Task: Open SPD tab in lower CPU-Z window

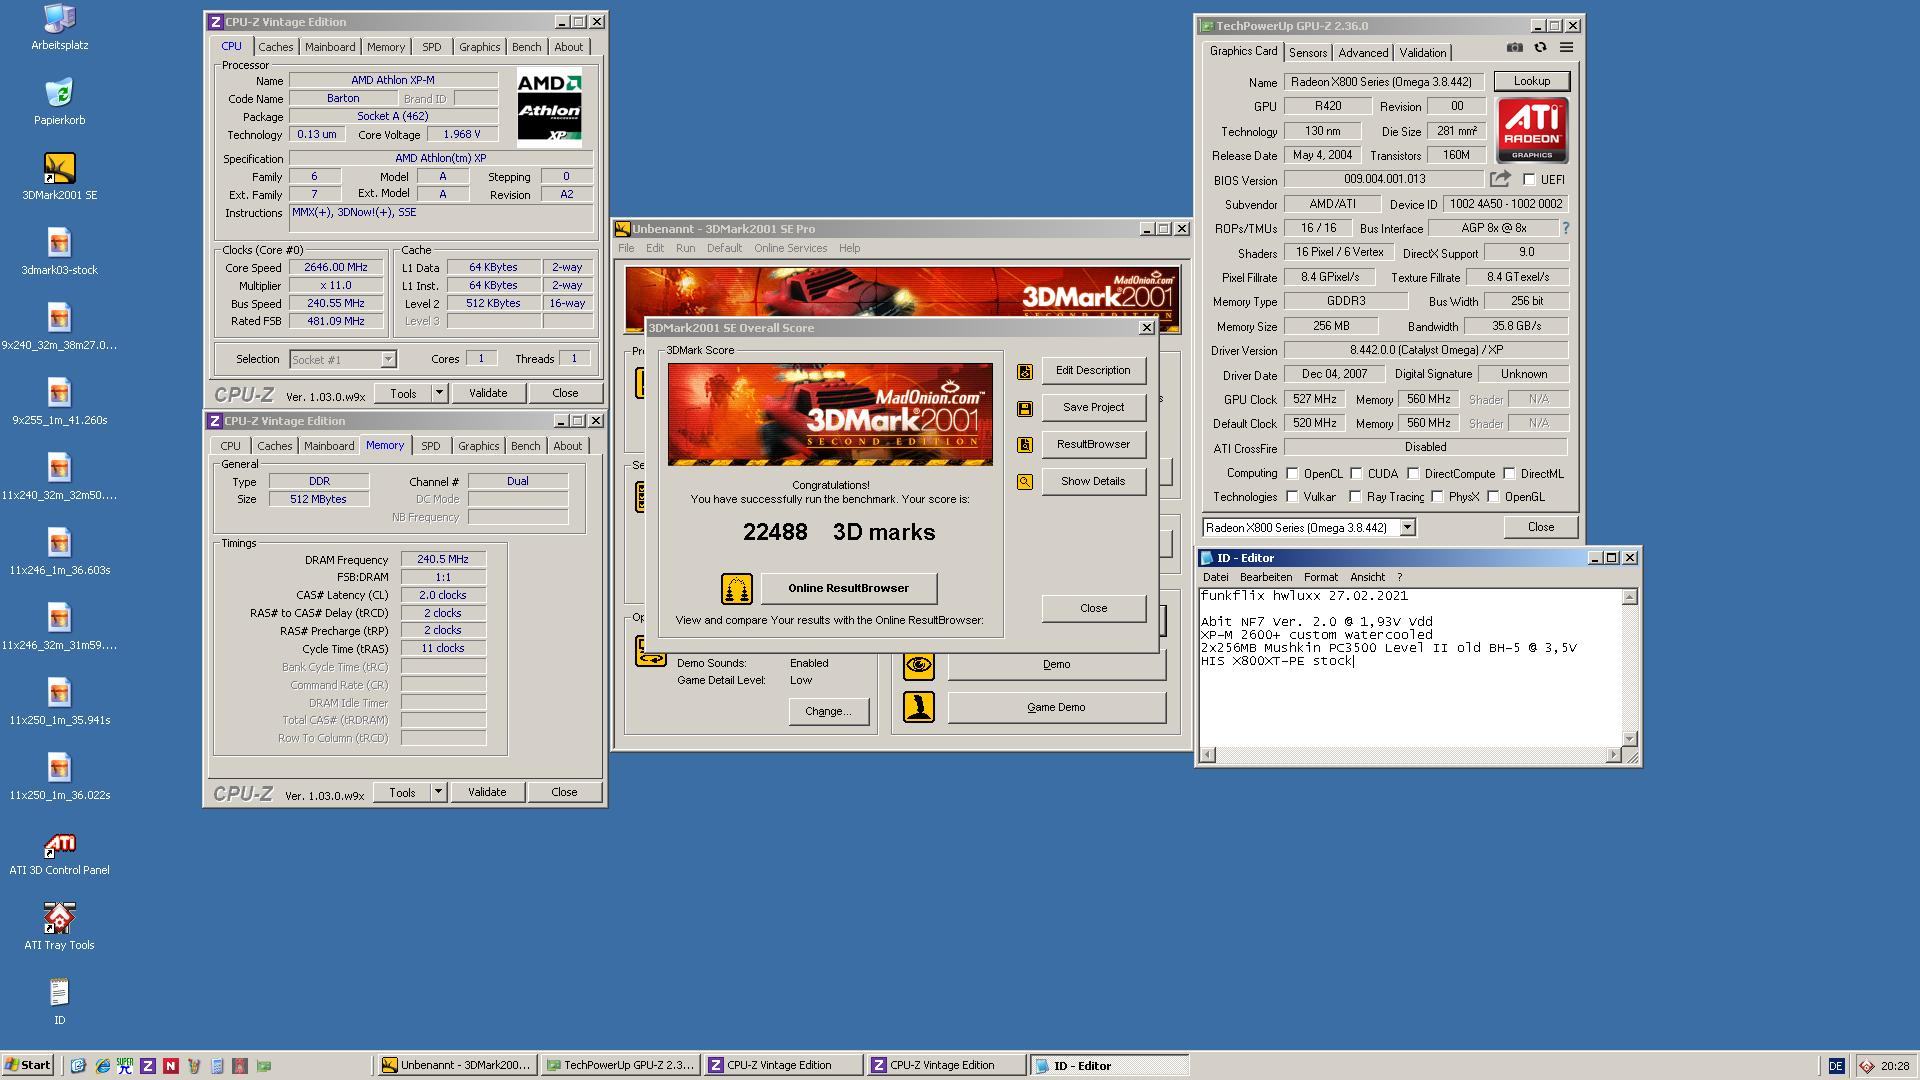Action: click(430, 446)
